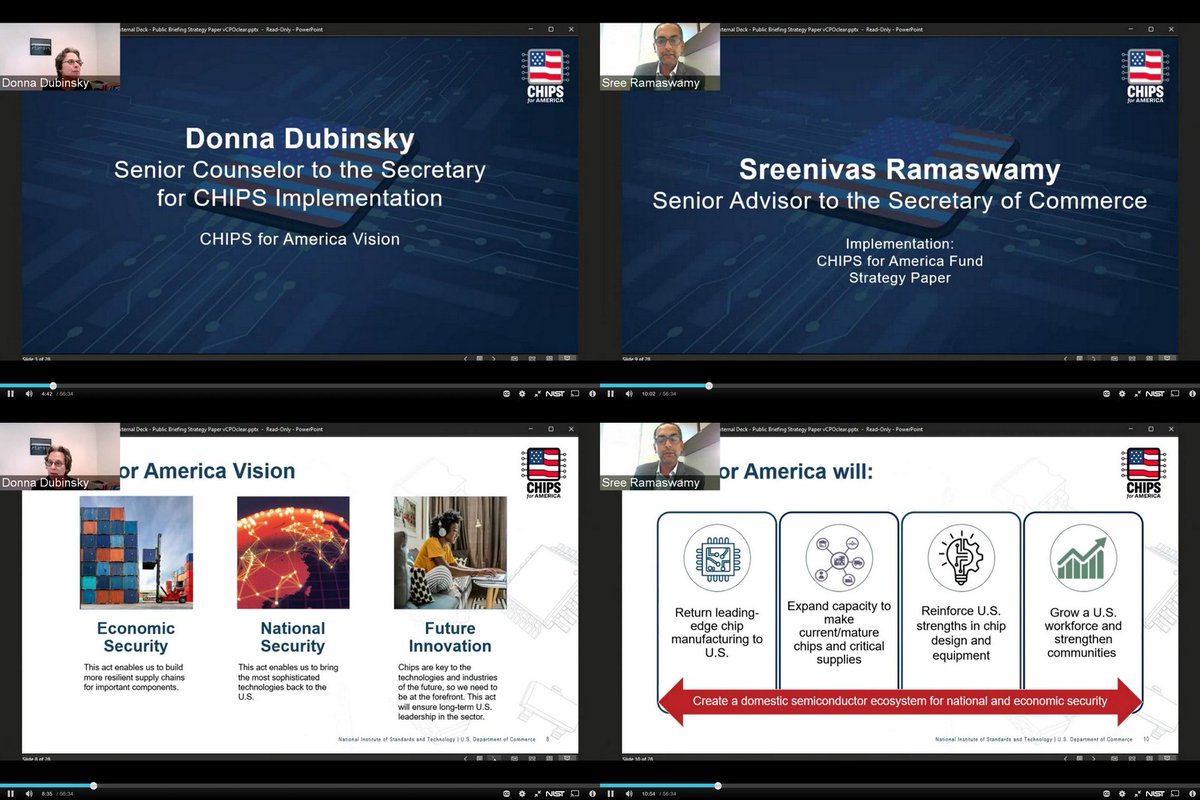Mute the volume in the 8:35 player
This screenshot has height=800, width=1200.
pos(29,794)
